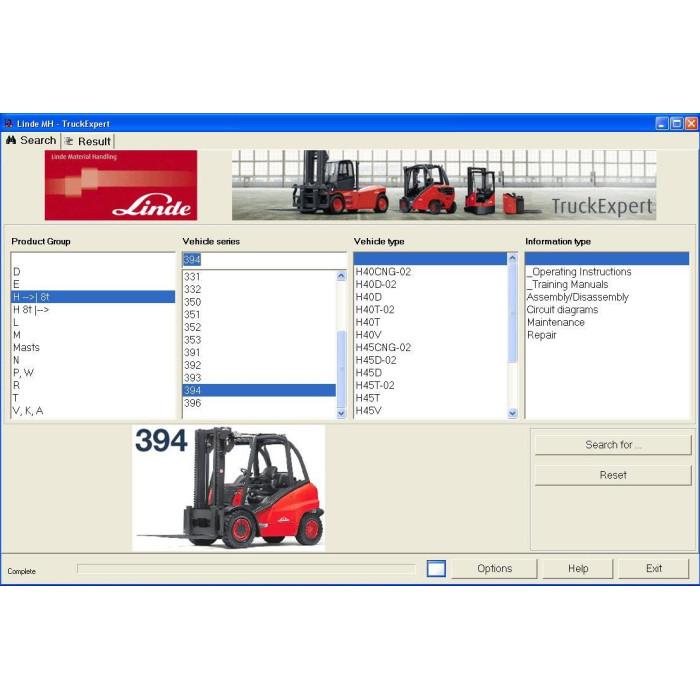Click the Reset button
The width and height of the screenshot is (700, 700).
click(x=612, y=475)
